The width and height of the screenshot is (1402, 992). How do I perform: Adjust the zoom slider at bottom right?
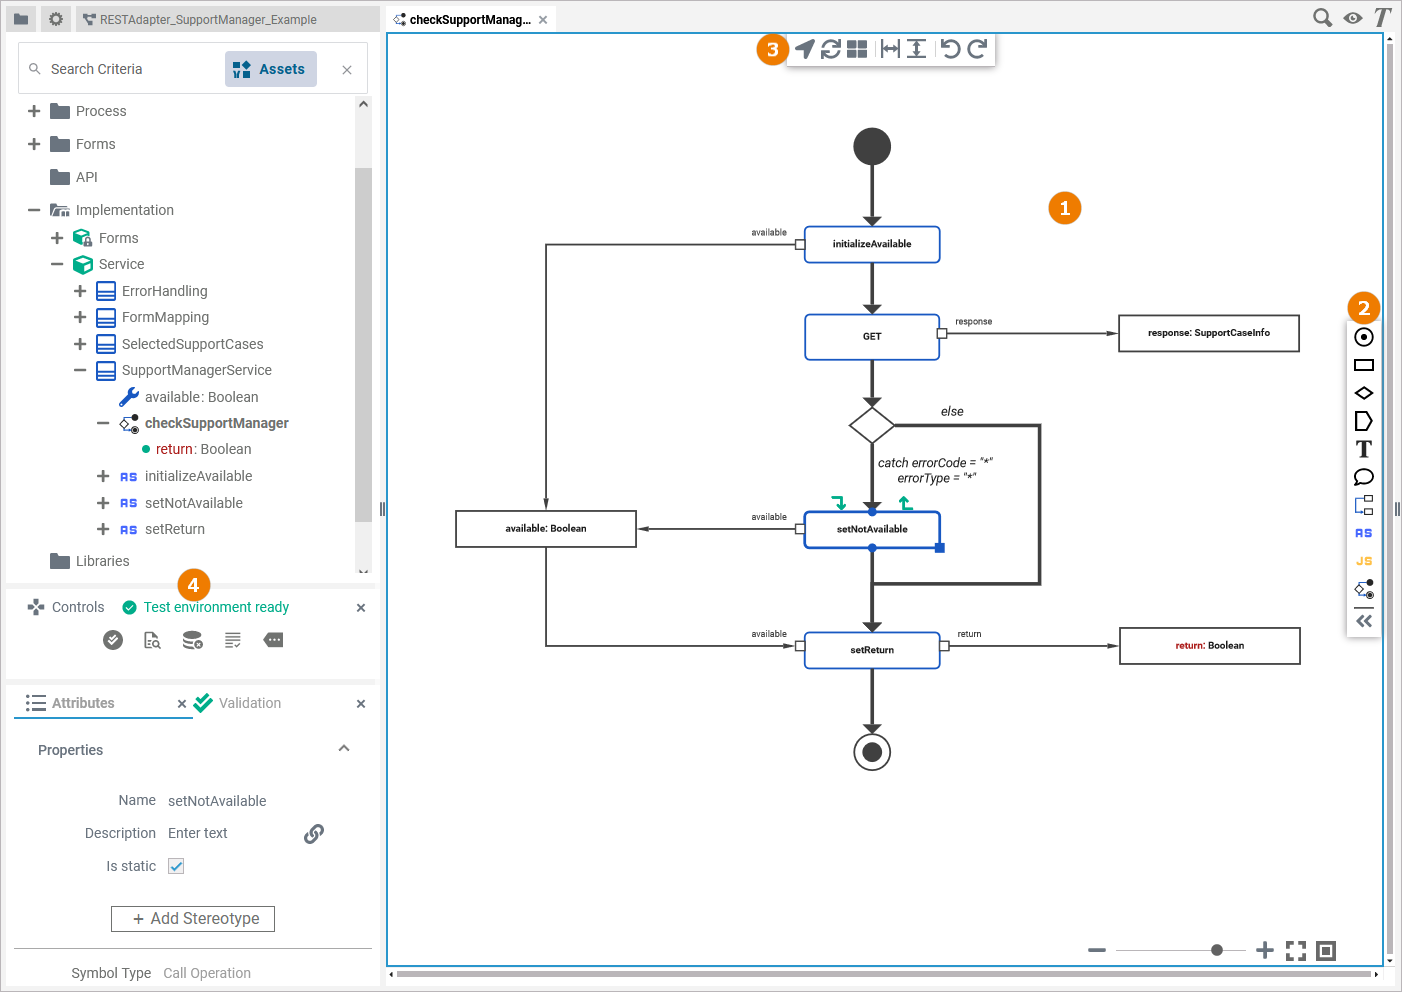1215,951
